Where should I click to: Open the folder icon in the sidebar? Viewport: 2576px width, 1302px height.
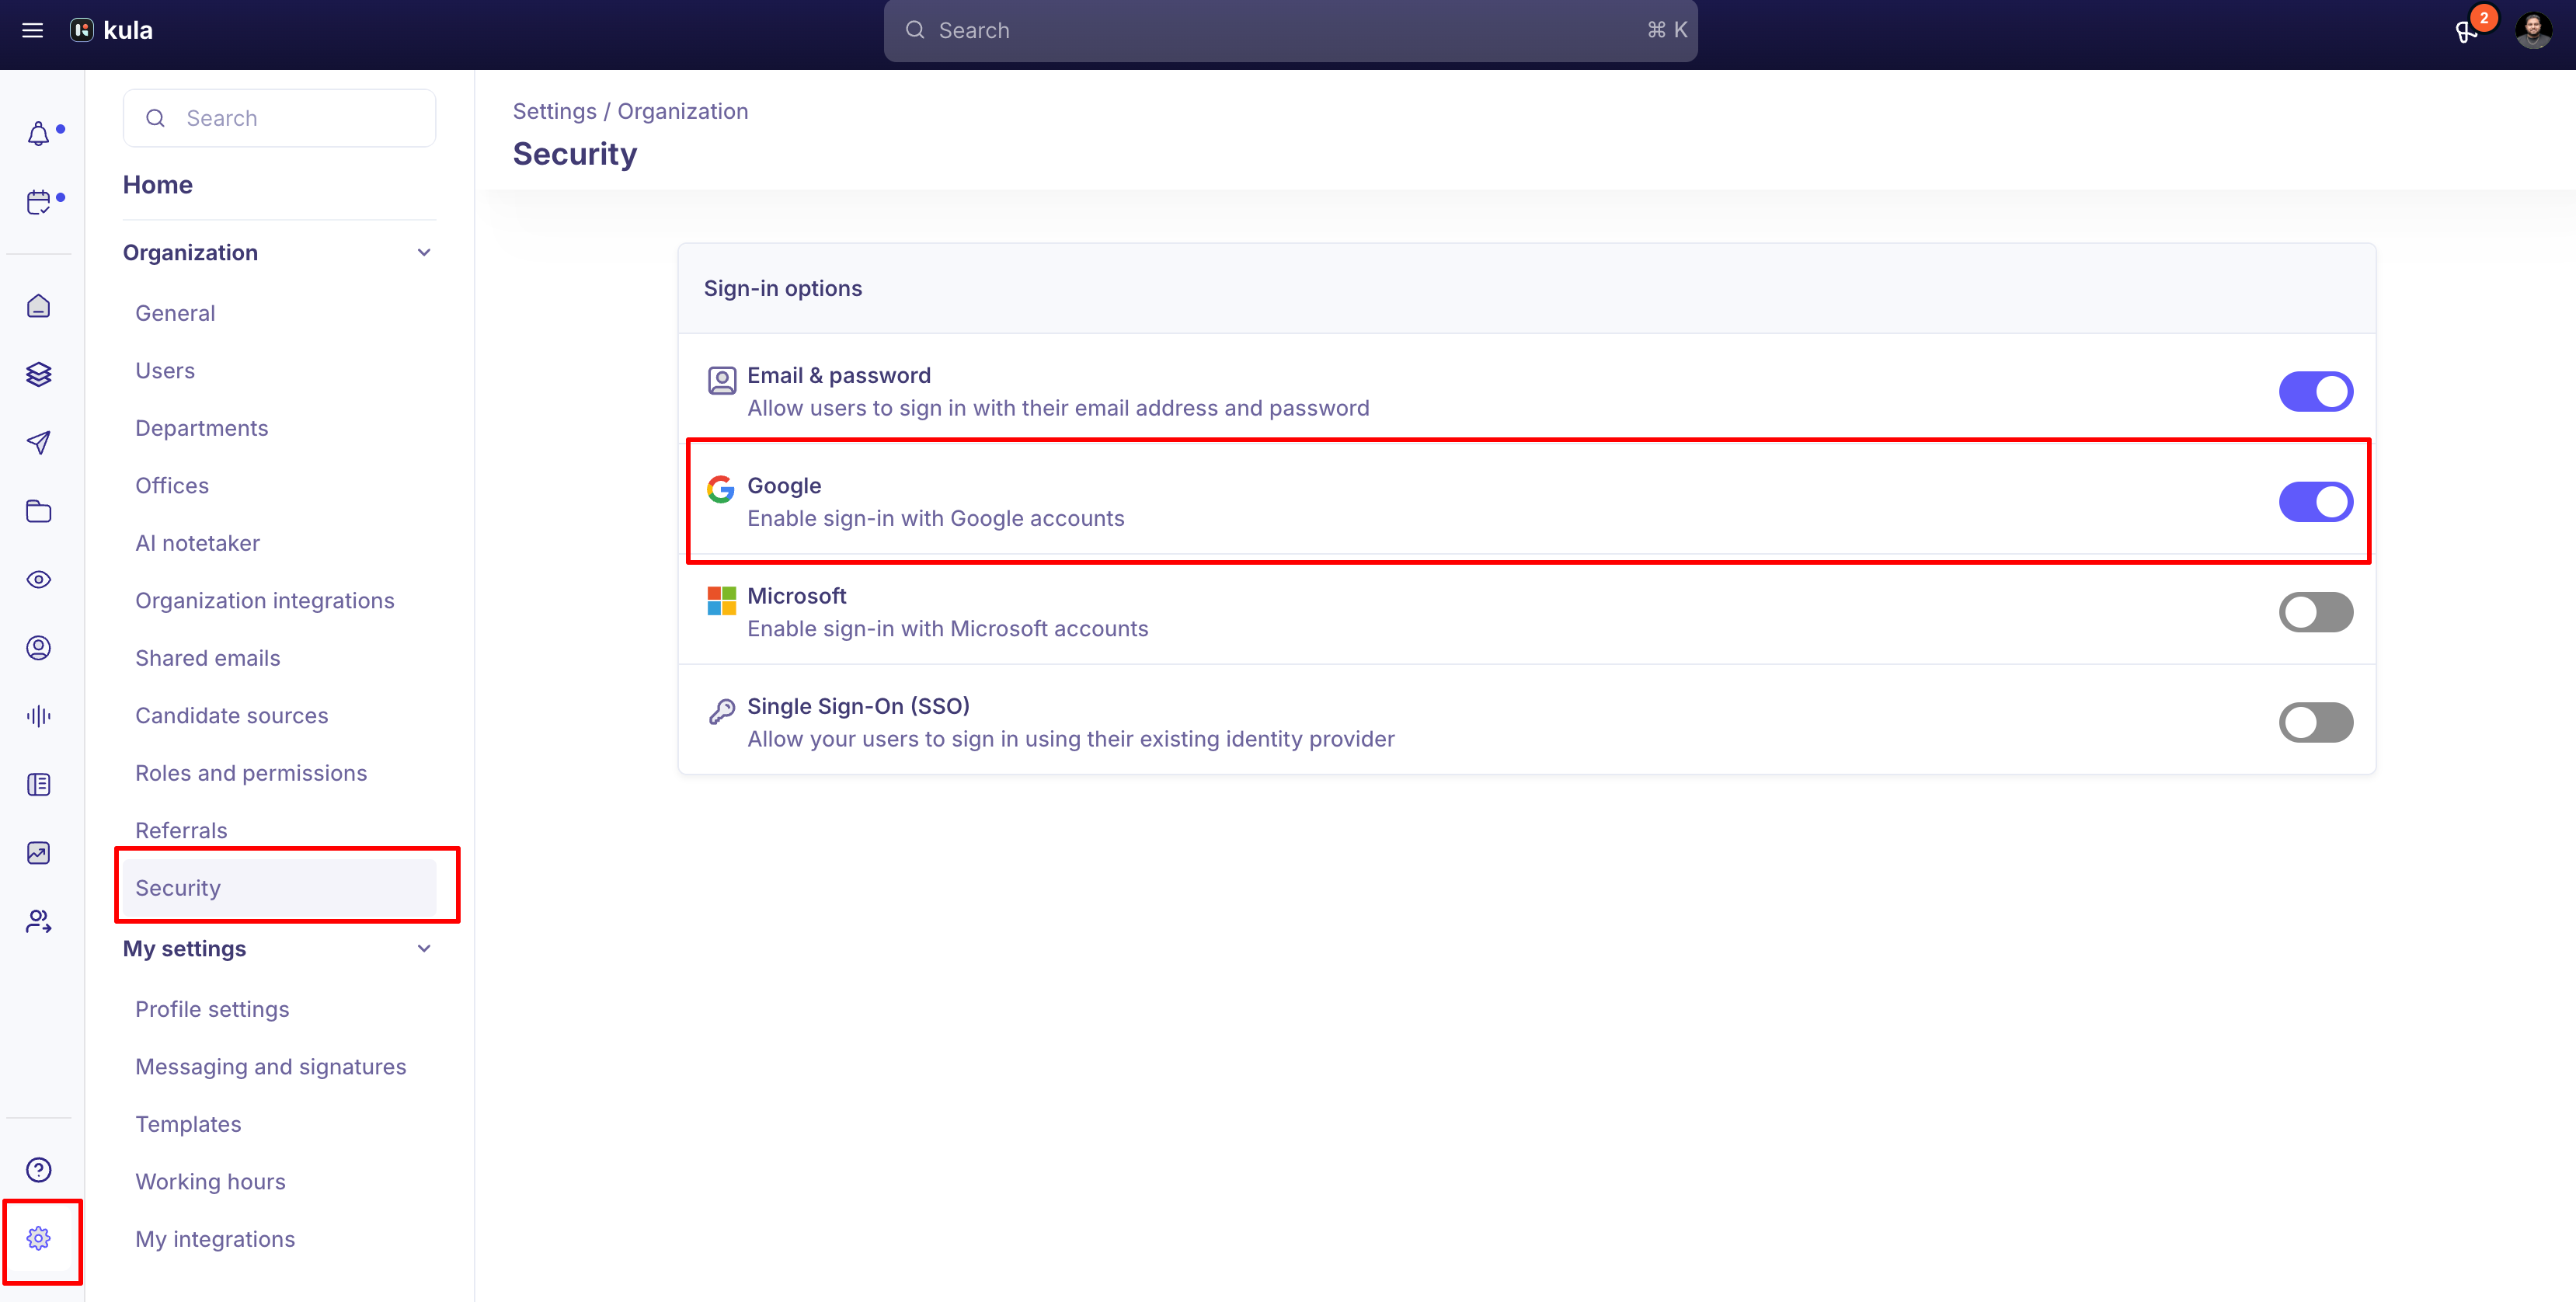pos(39,511)
